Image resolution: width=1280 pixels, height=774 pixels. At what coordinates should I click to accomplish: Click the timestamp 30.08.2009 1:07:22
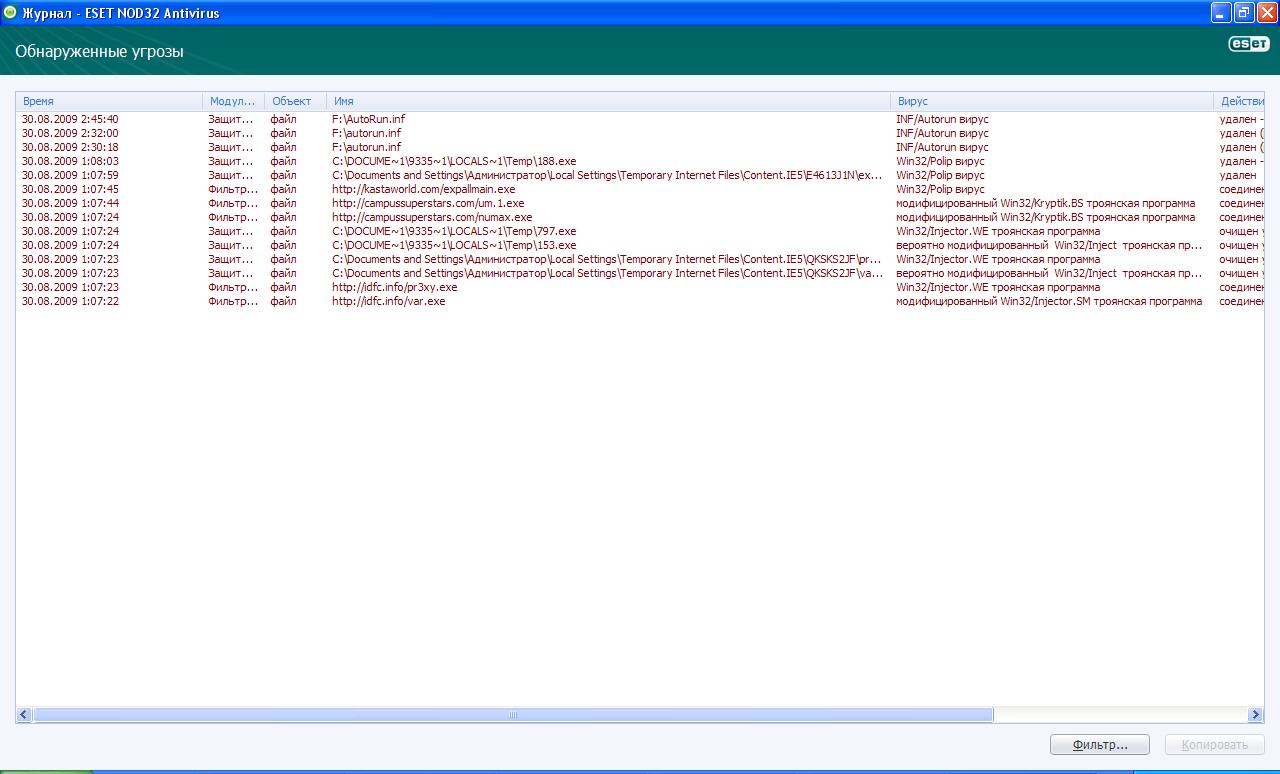click(70, 301)
